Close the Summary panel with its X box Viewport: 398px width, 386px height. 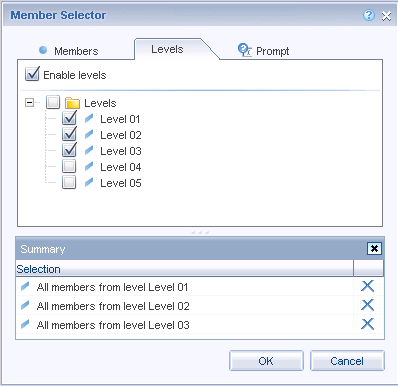coord(374,248)
